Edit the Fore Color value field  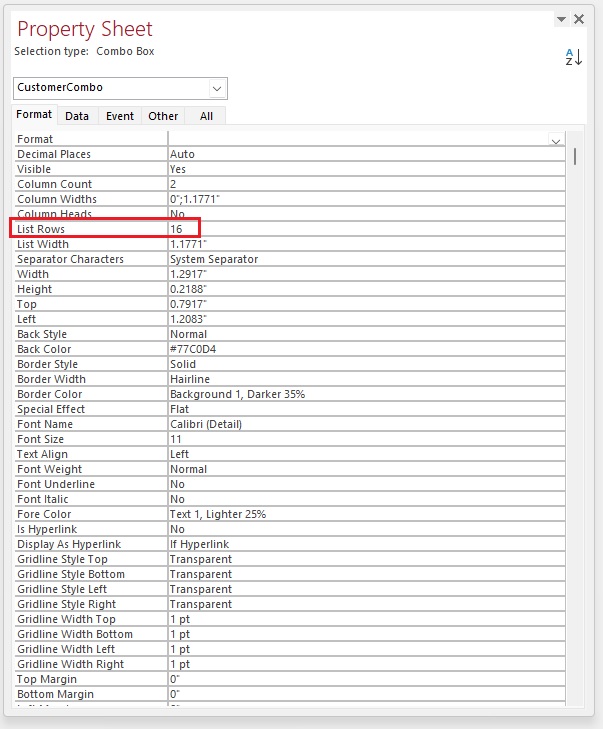pos(366,514)
